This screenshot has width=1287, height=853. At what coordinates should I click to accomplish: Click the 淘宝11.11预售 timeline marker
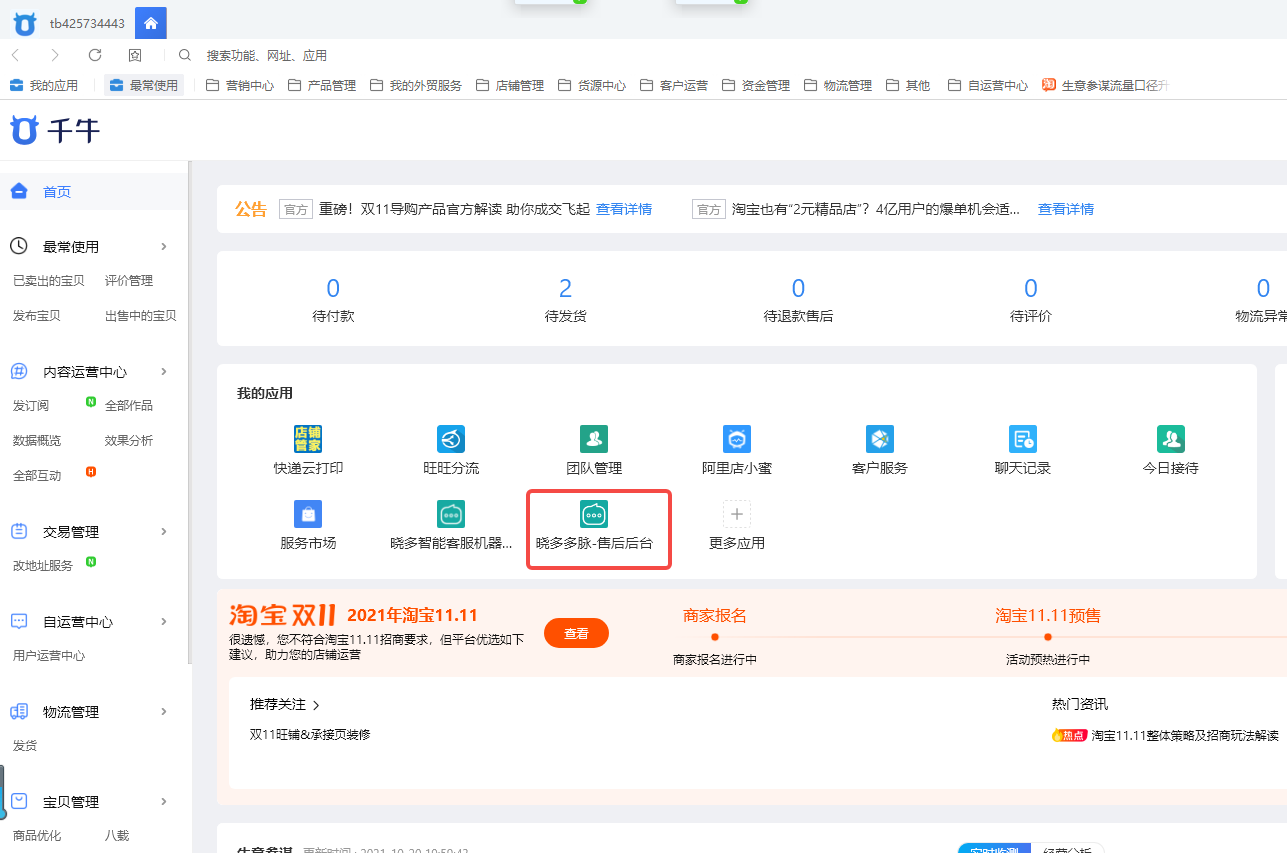coord(1048,637)
